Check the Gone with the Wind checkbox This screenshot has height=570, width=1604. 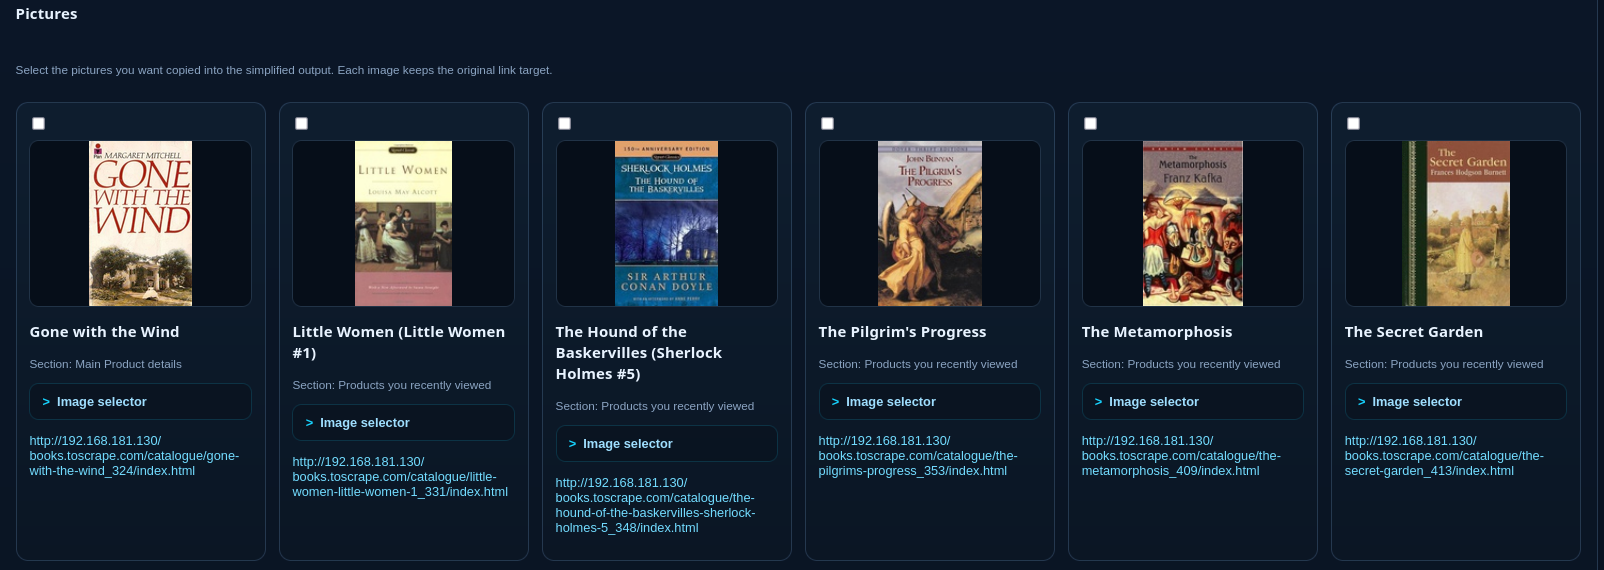[38, 123]
